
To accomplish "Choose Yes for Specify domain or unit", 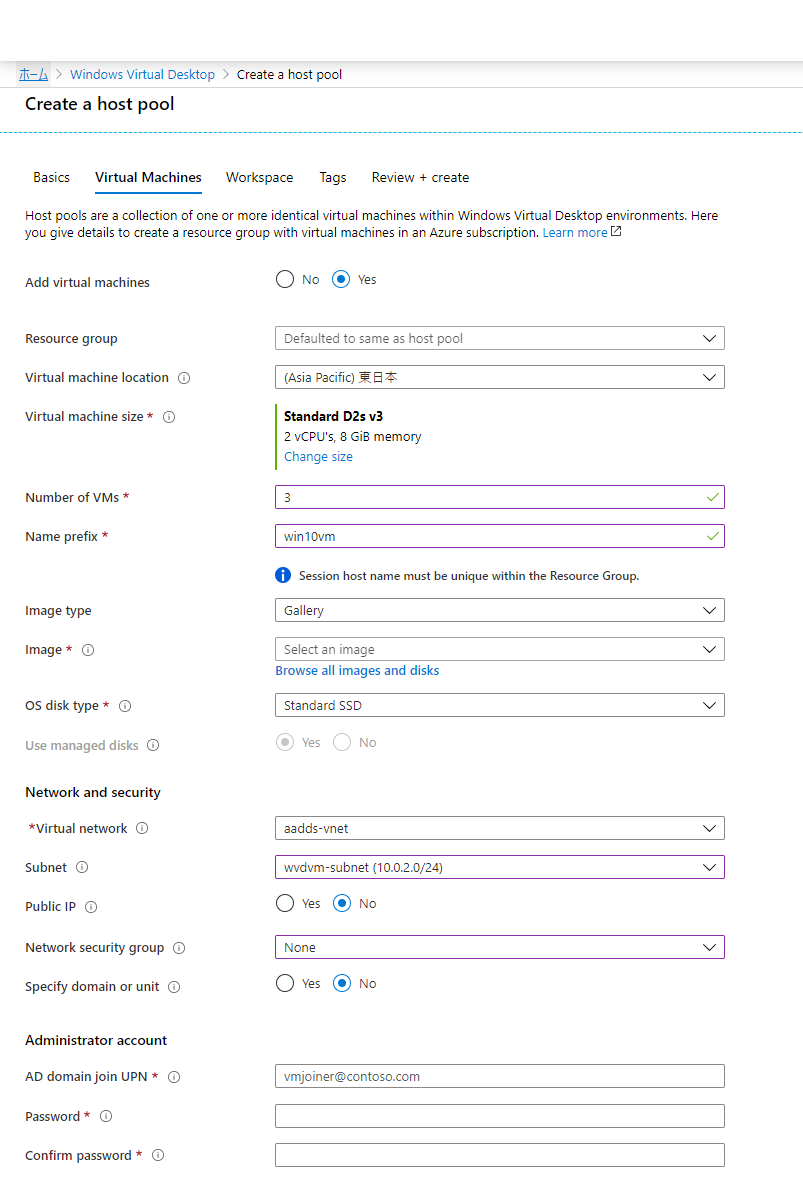I will (x=285, y=984).
